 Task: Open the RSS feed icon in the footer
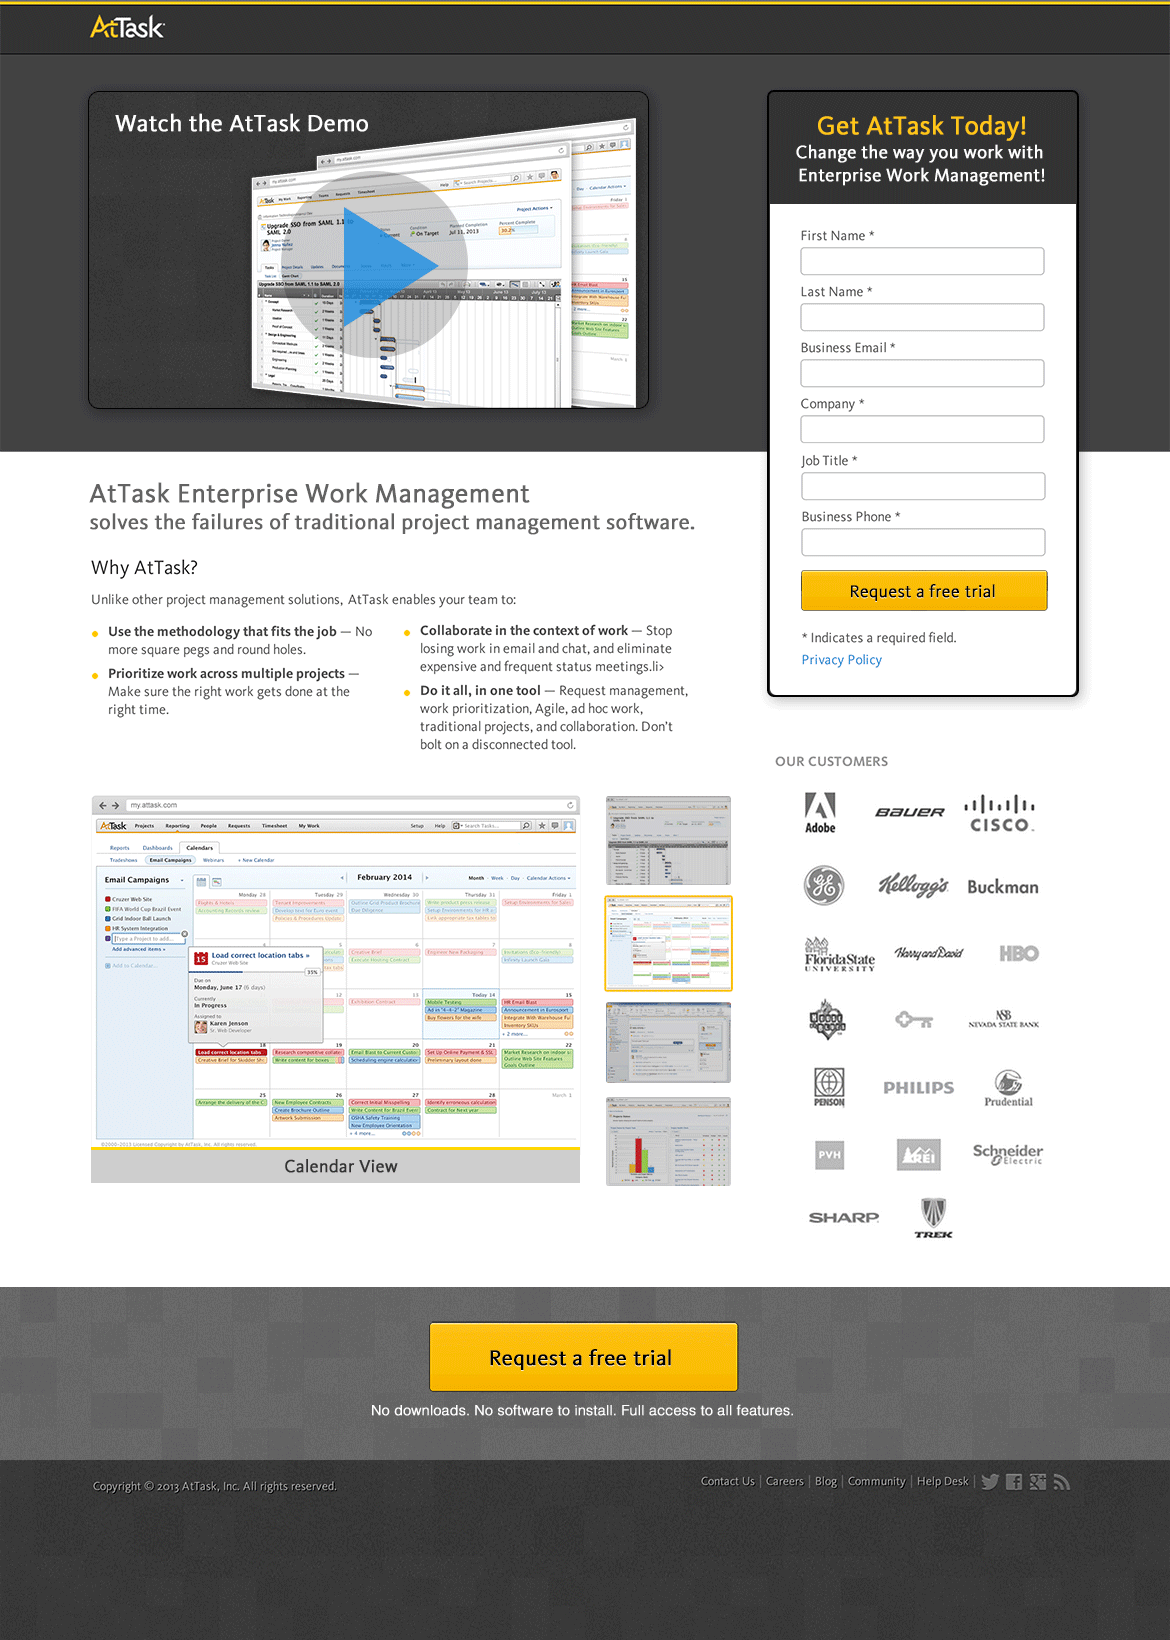click(1062, 1482)
